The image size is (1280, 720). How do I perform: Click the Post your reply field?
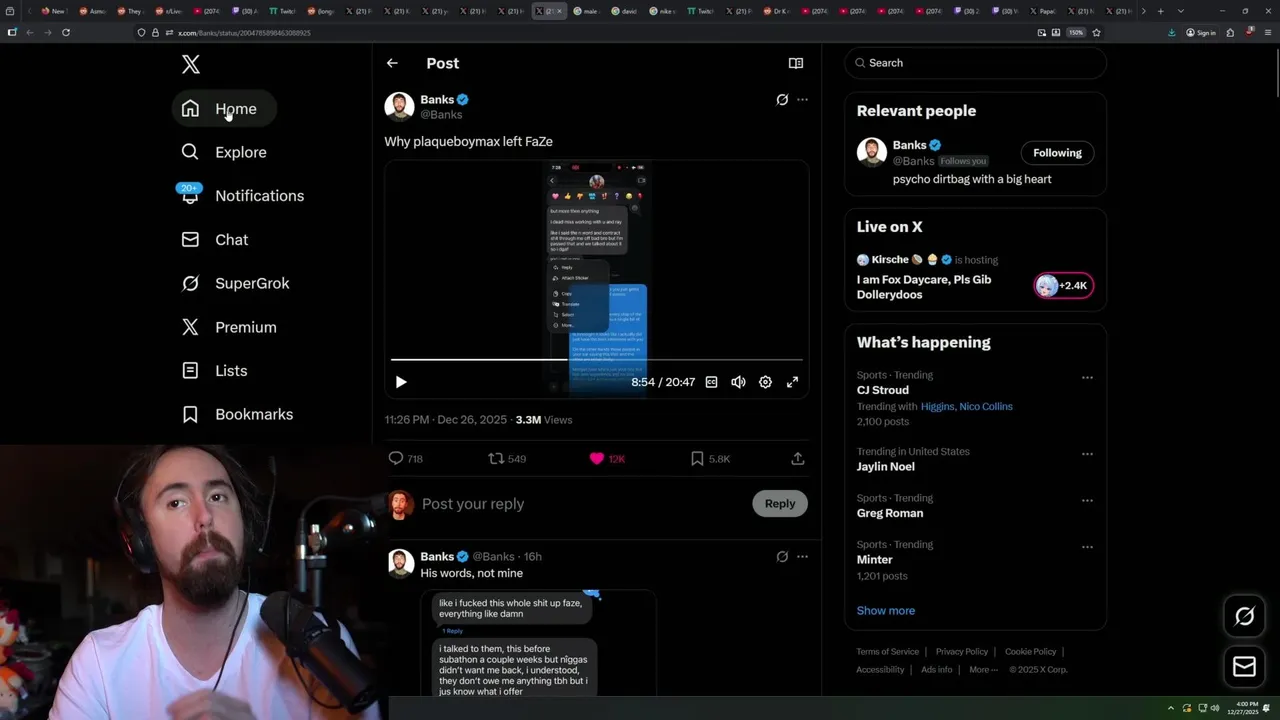click(582, 504)
